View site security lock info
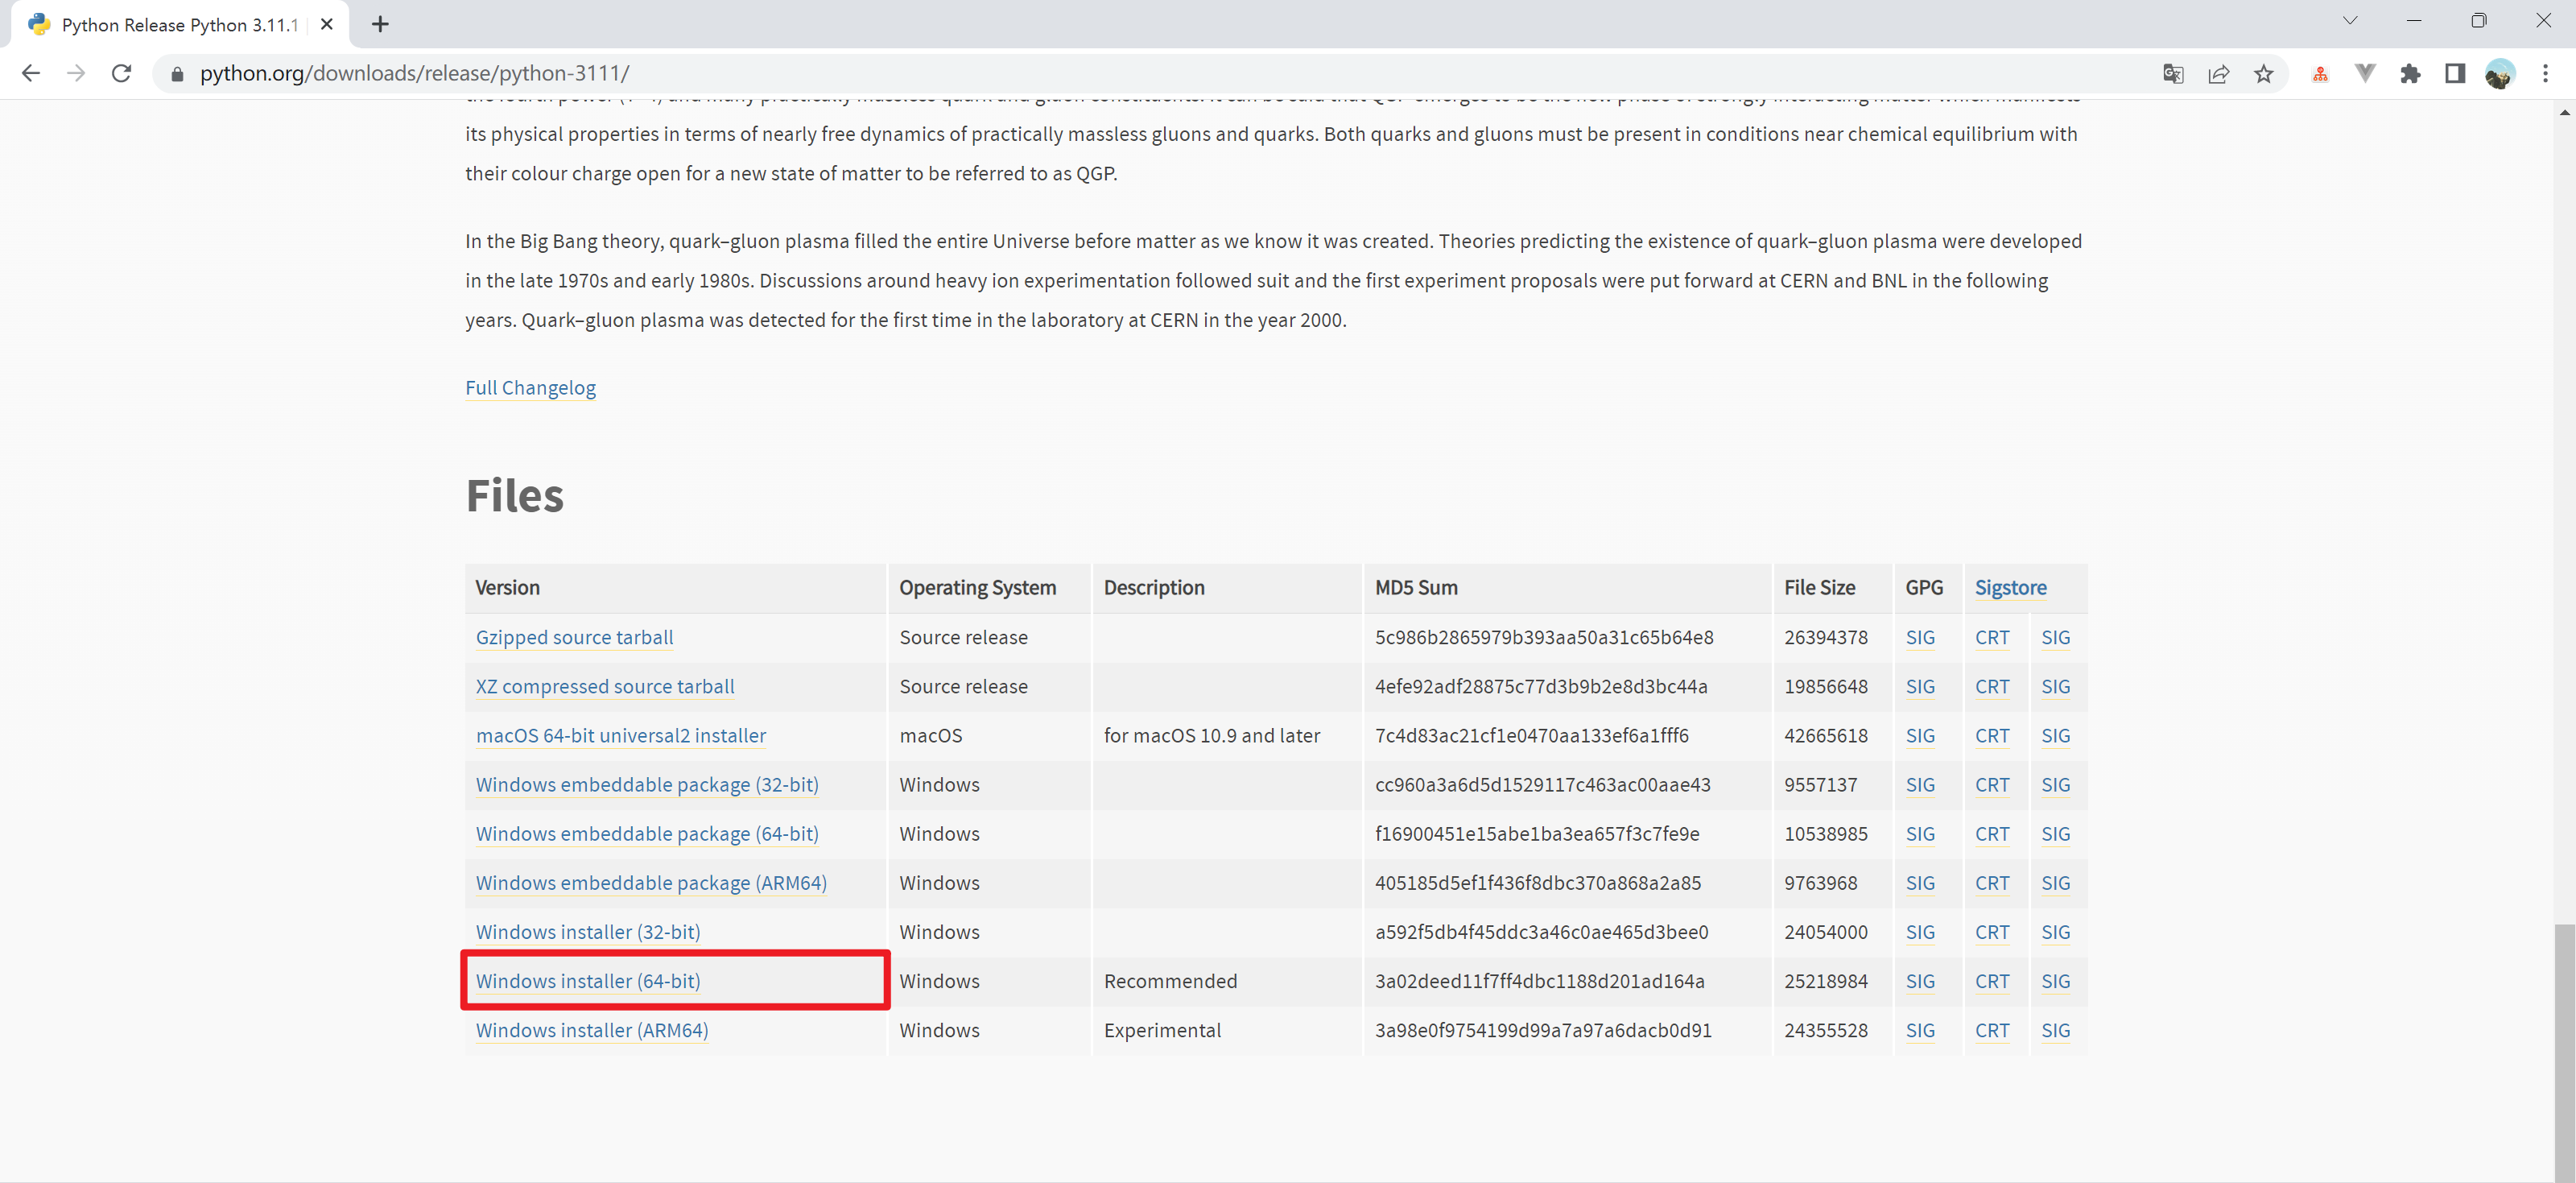2576x1183 pixels. (x=177, y=74)
